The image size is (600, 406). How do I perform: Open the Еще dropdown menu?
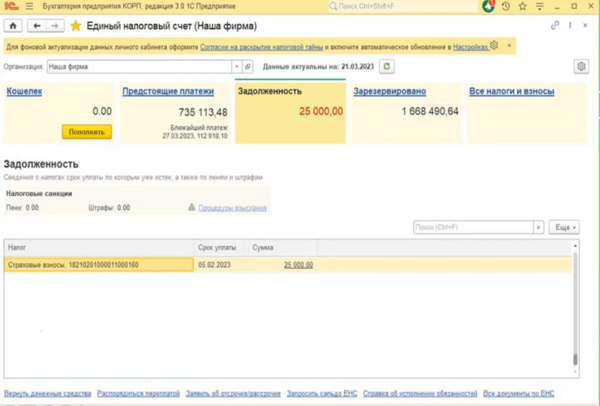pyautogui.click(x=565, y=228)
